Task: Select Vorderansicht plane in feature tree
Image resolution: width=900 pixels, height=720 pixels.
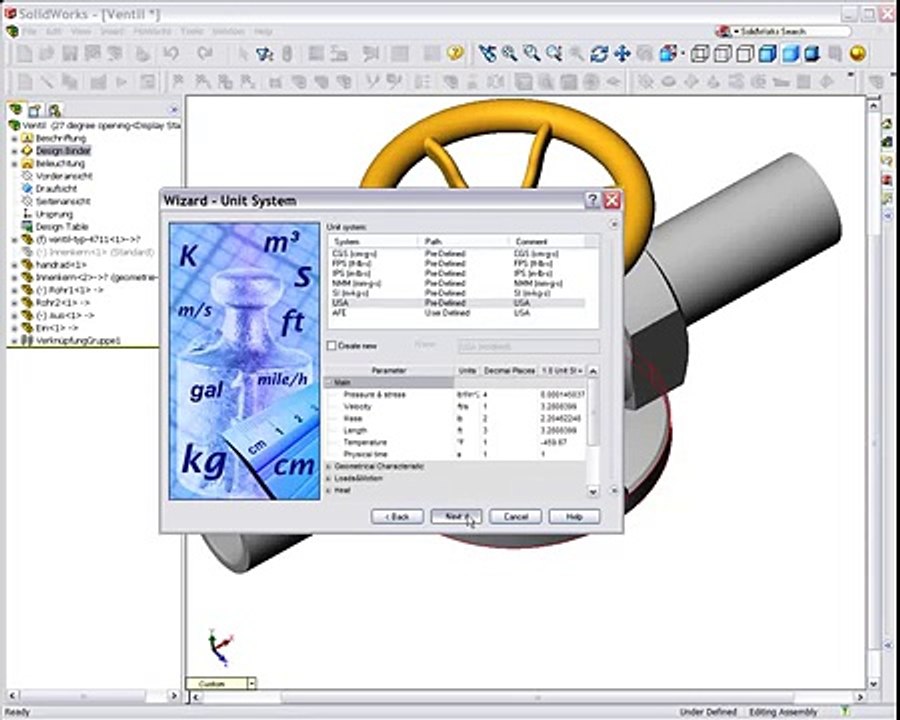Action: 64,176
